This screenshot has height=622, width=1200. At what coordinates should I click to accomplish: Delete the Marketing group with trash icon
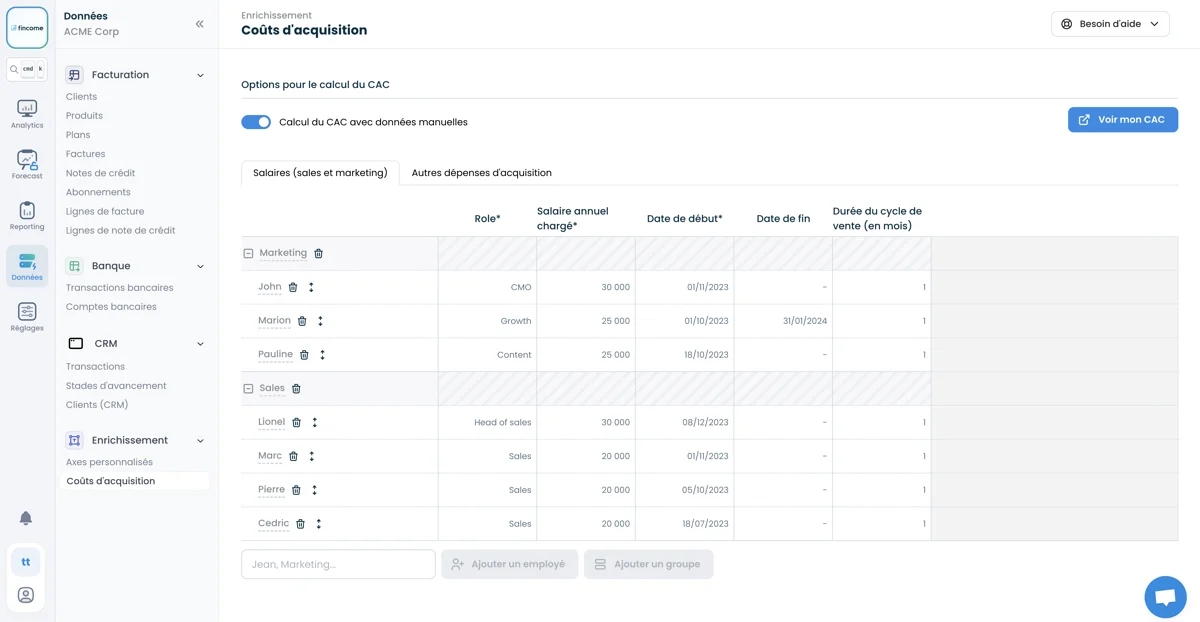pos(319,254)
